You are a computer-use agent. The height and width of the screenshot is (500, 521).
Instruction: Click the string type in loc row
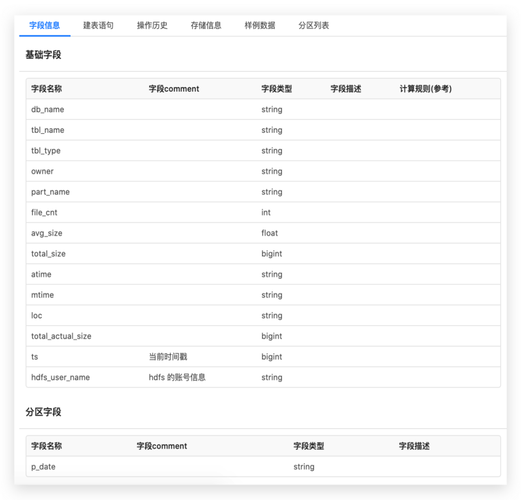tap(272, 315)
